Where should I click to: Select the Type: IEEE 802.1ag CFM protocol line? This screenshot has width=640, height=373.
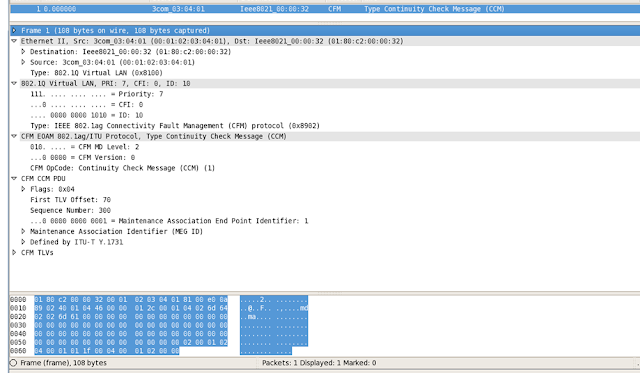(175, 126)
